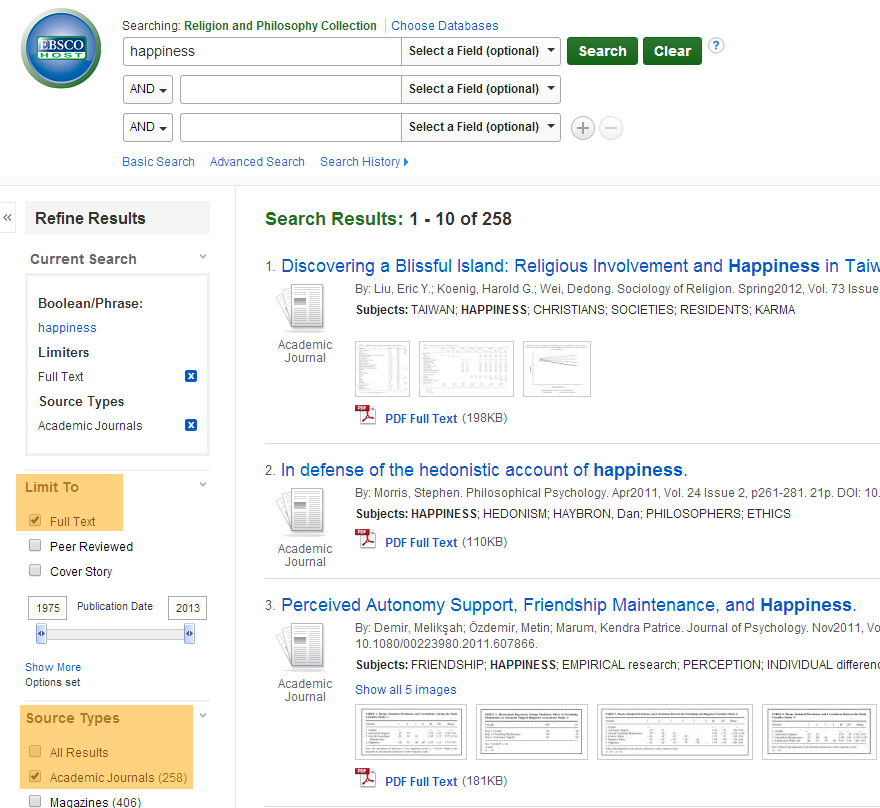Collapse the Limit To section chevron
Viewport: 880px width, 808px height.
[x=203, y=485]
